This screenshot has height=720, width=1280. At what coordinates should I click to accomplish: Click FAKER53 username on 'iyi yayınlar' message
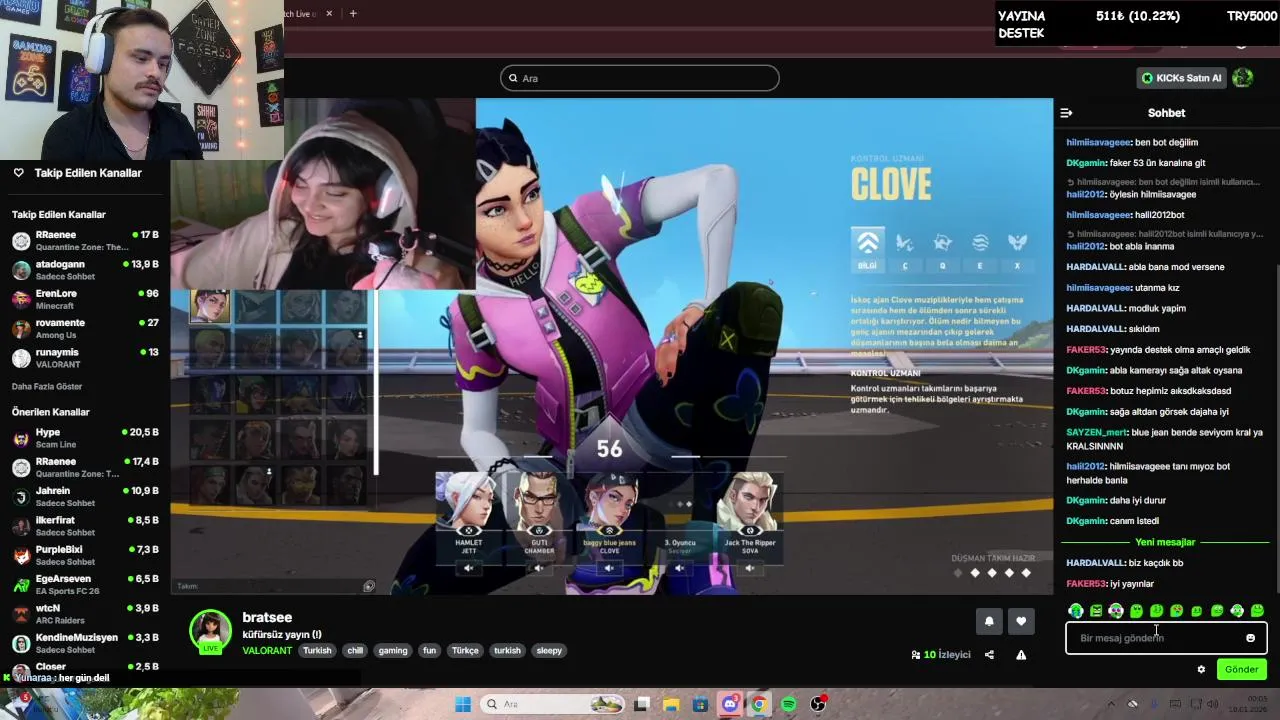pos(1086,584)
